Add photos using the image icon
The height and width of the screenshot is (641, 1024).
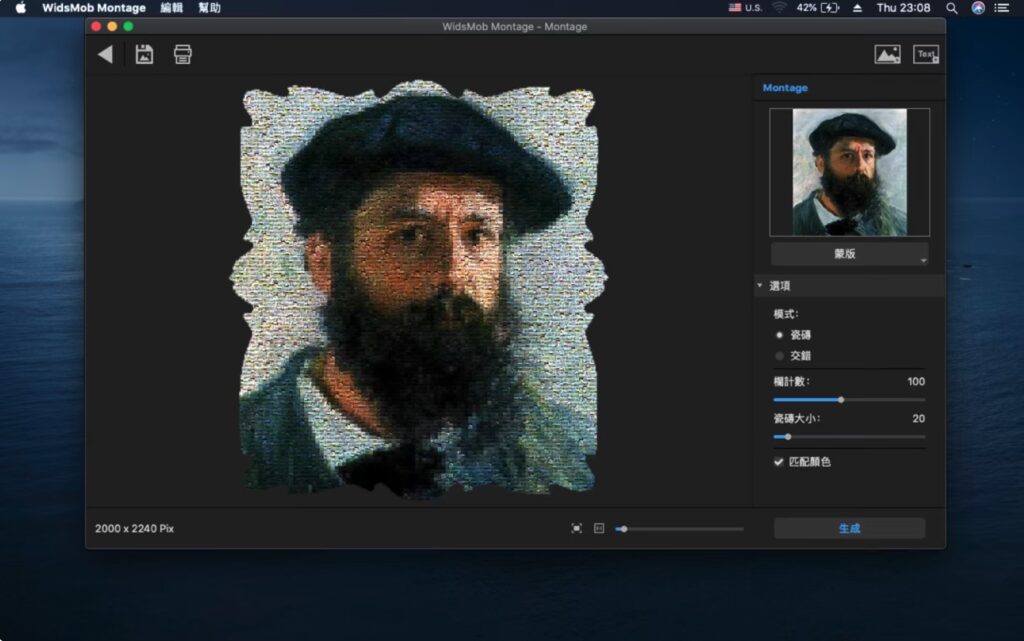(x=888, y=54)
